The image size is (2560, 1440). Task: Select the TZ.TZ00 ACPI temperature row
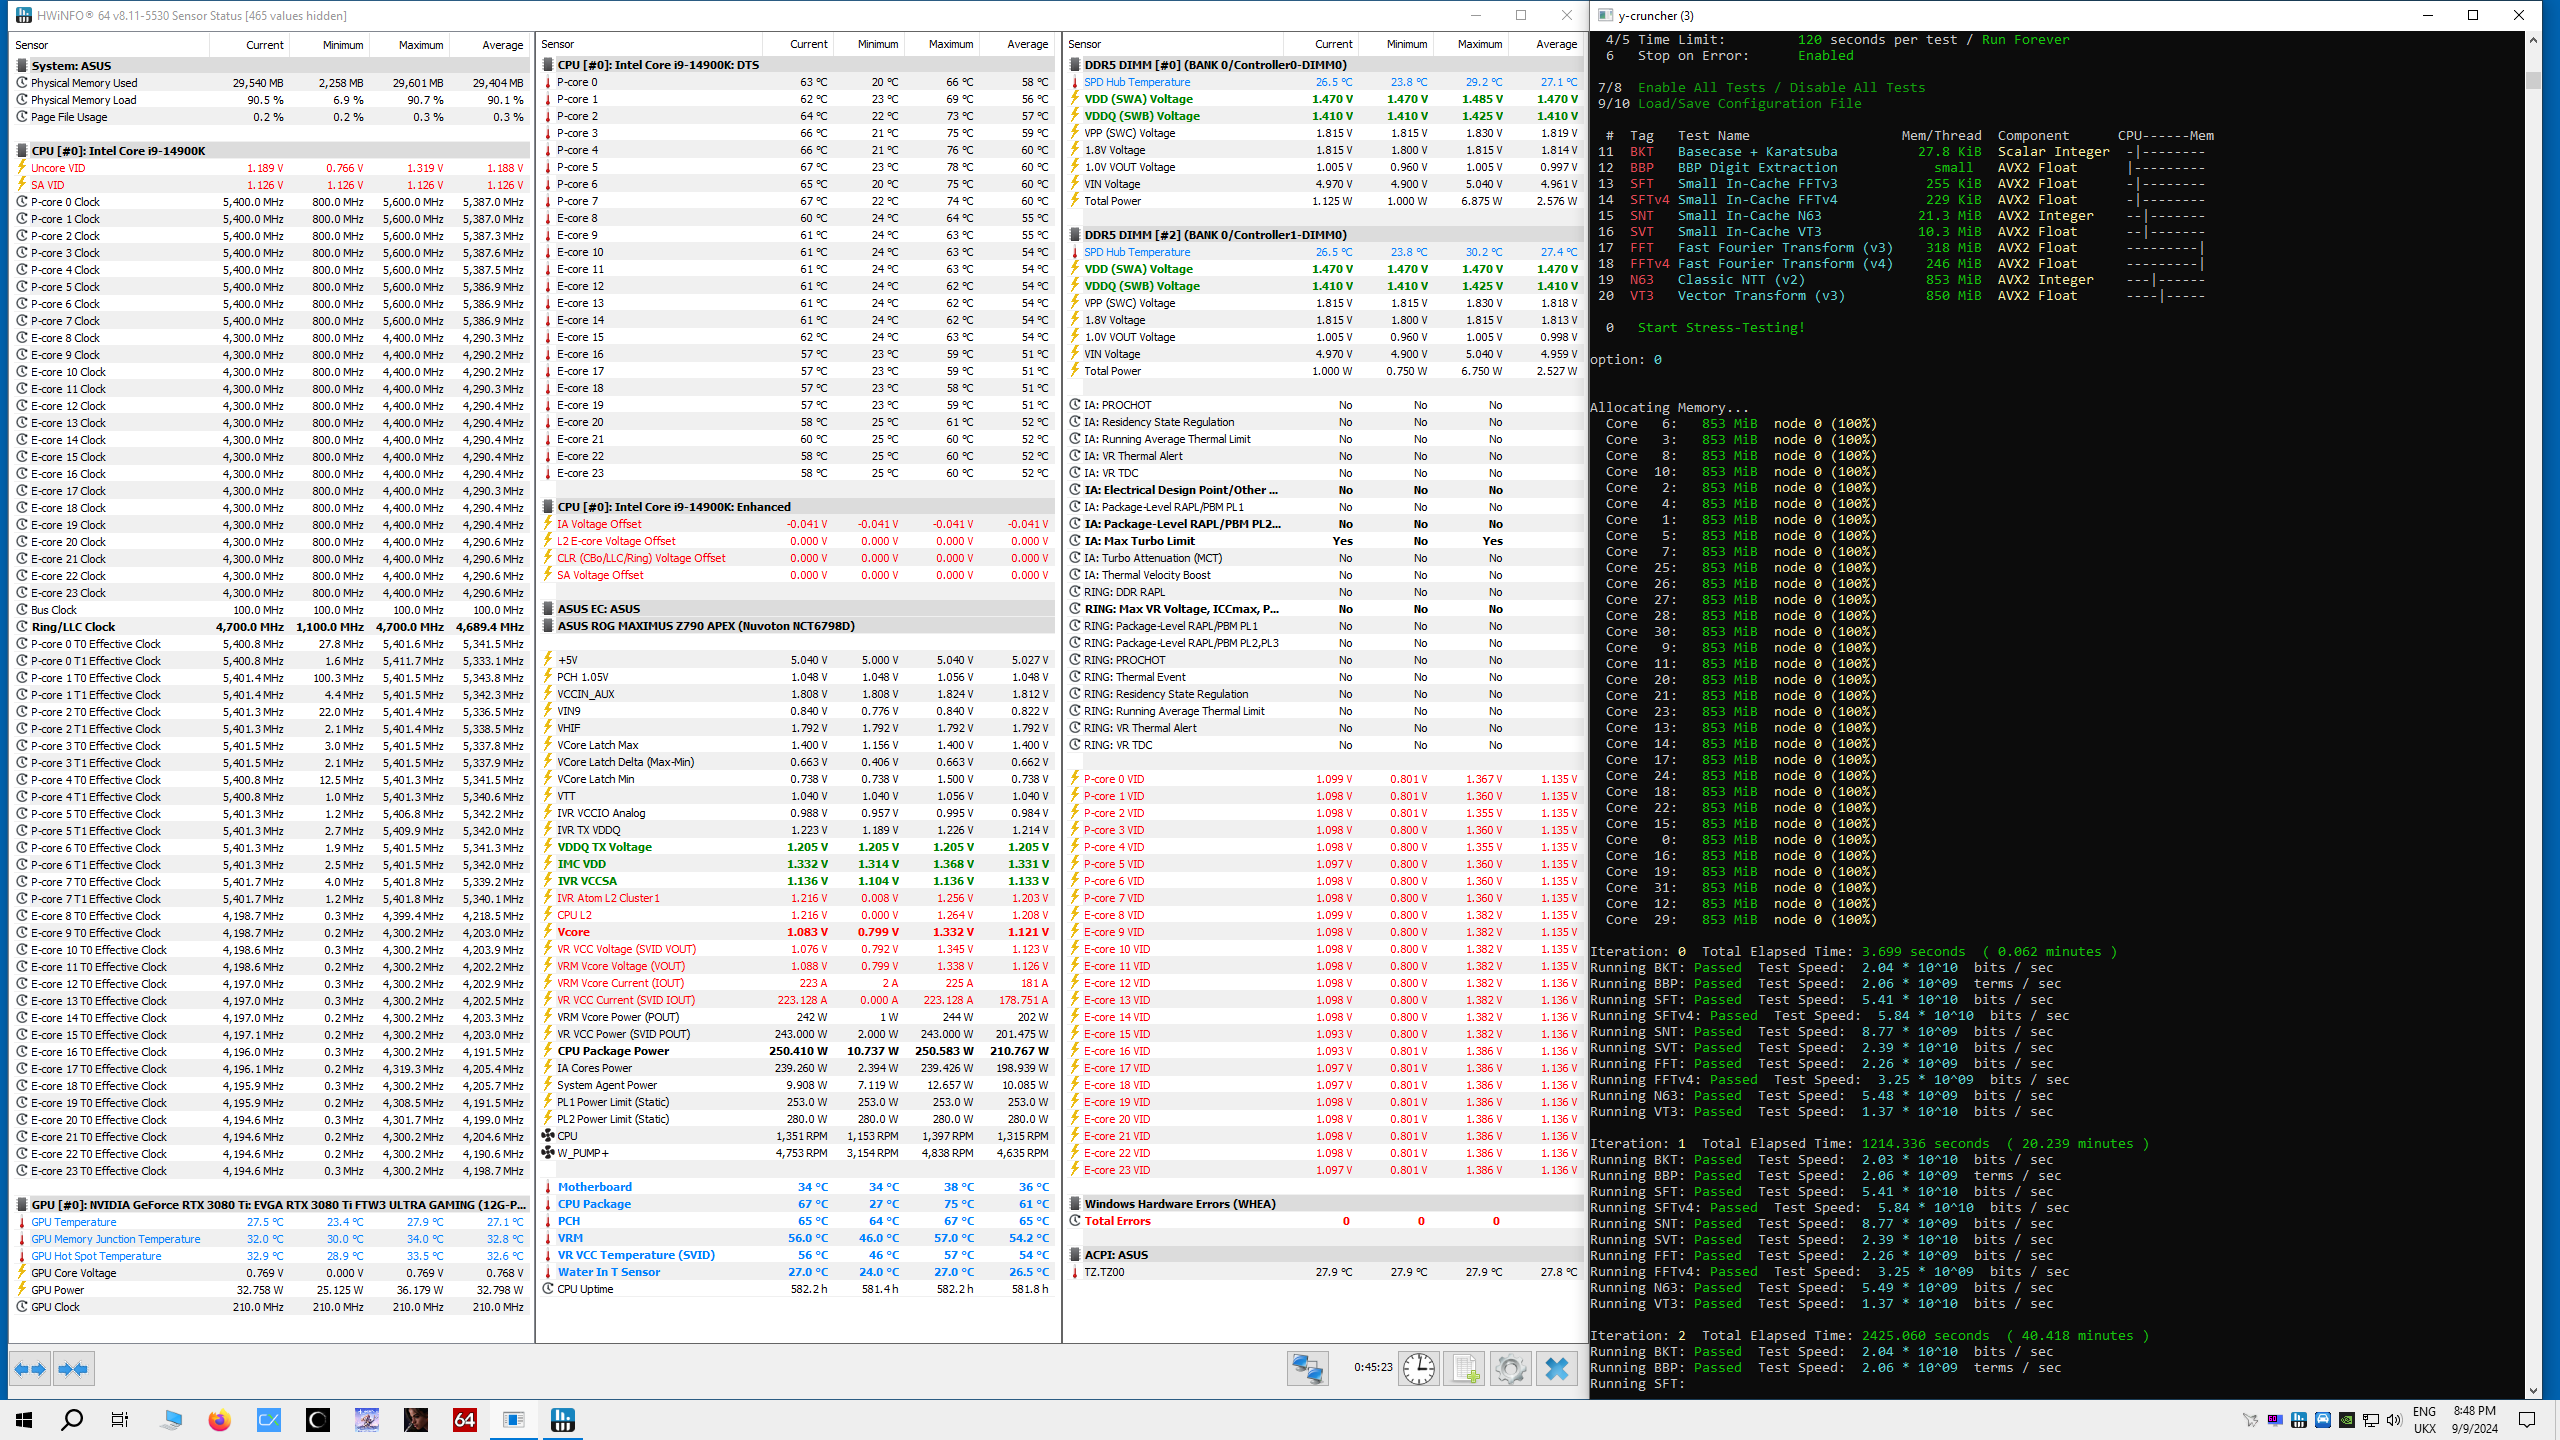tap(1325, 1272)
